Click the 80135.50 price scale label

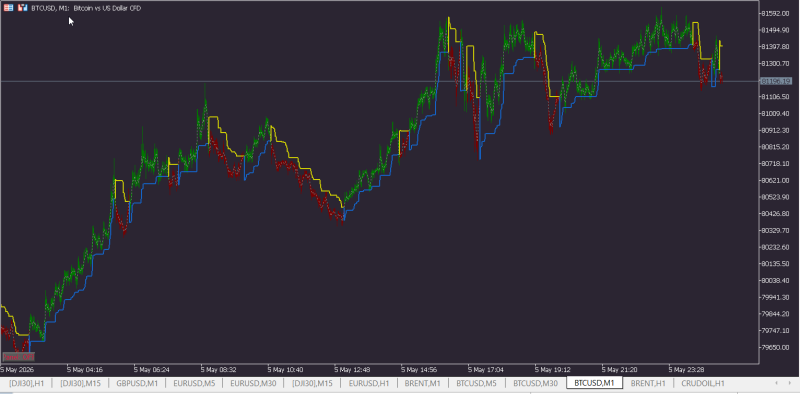click(x=776, y=263)
